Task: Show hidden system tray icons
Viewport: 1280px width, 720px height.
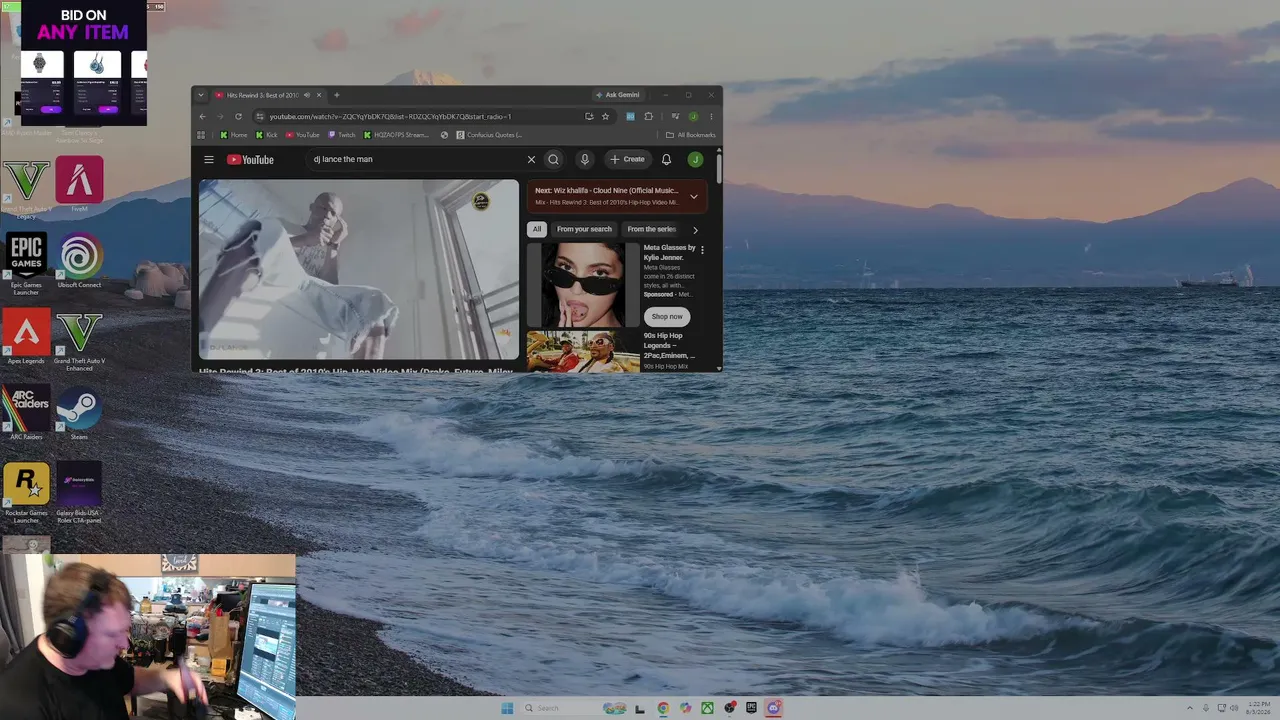Action: point(1189,708)
